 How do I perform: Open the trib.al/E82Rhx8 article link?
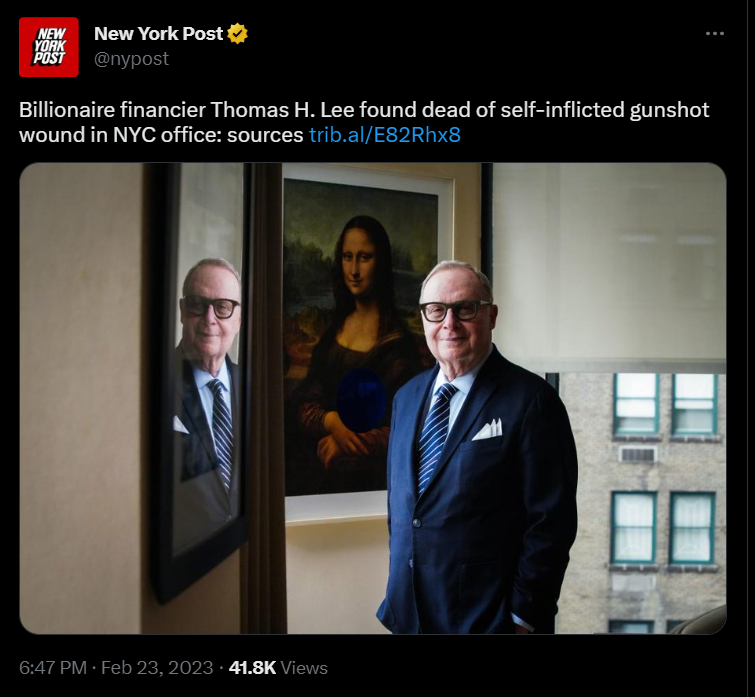click(x=385, y=135)
